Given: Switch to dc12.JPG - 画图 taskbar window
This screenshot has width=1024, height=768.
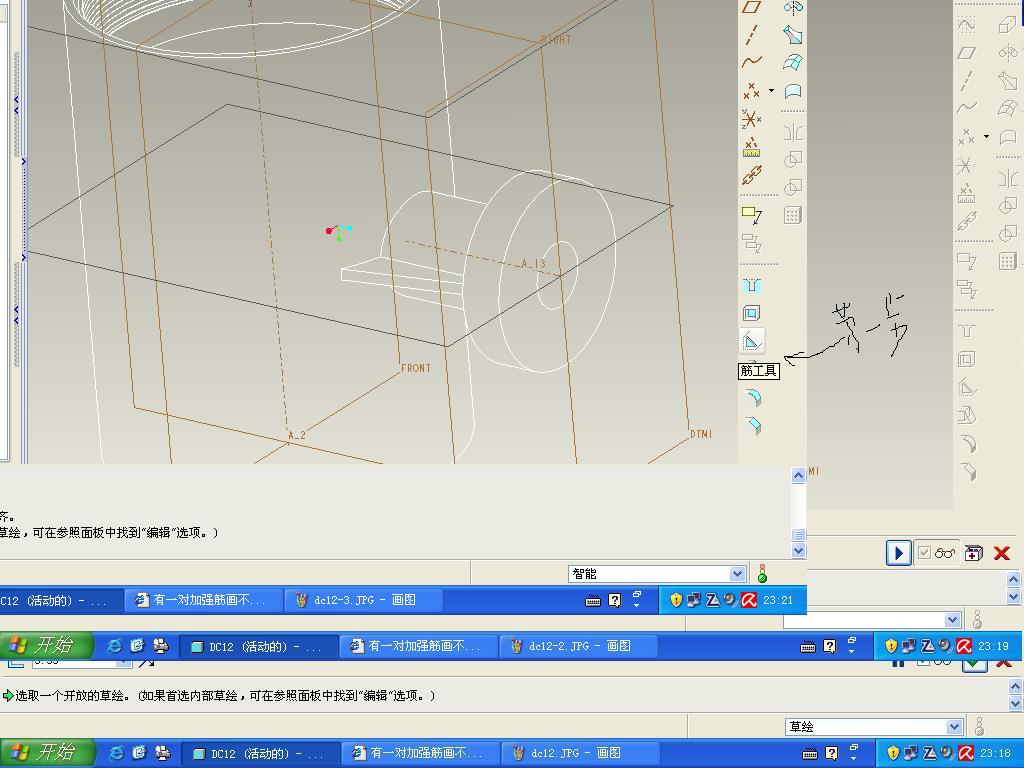Looking at the screenshot, I should click(x=579, y=753).
